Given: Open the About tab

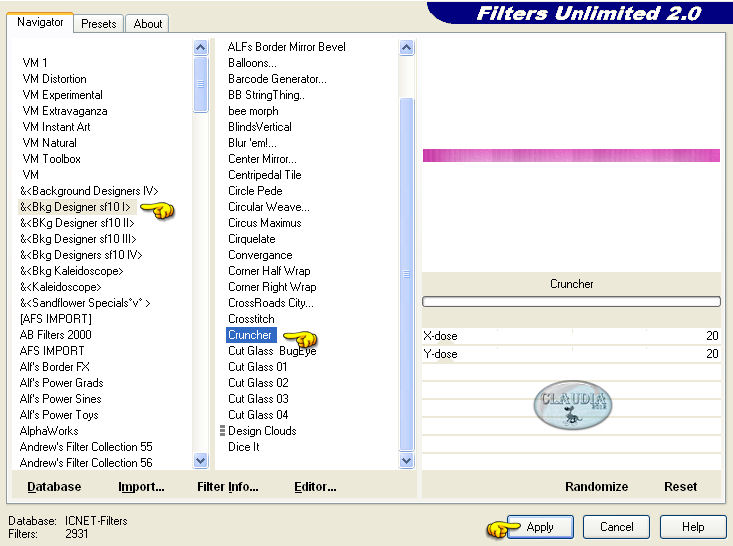Looking at the screenshot, I should [x=148, y=24].
